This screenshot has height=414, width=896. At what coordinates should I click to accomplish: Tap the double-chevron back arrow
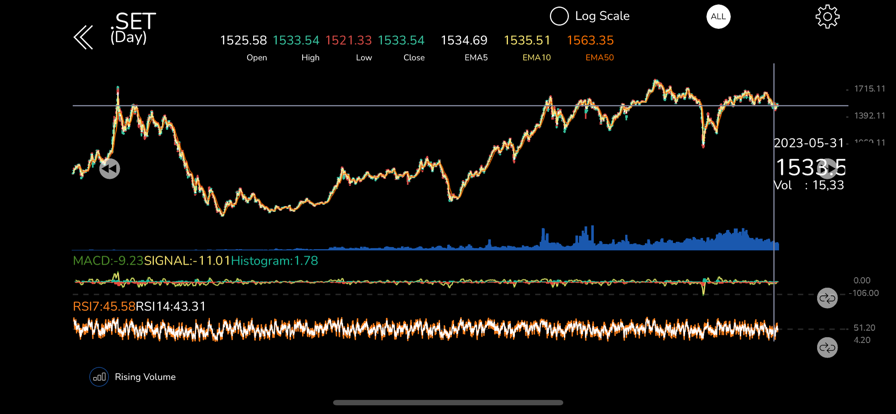click(x=83, y=38)
